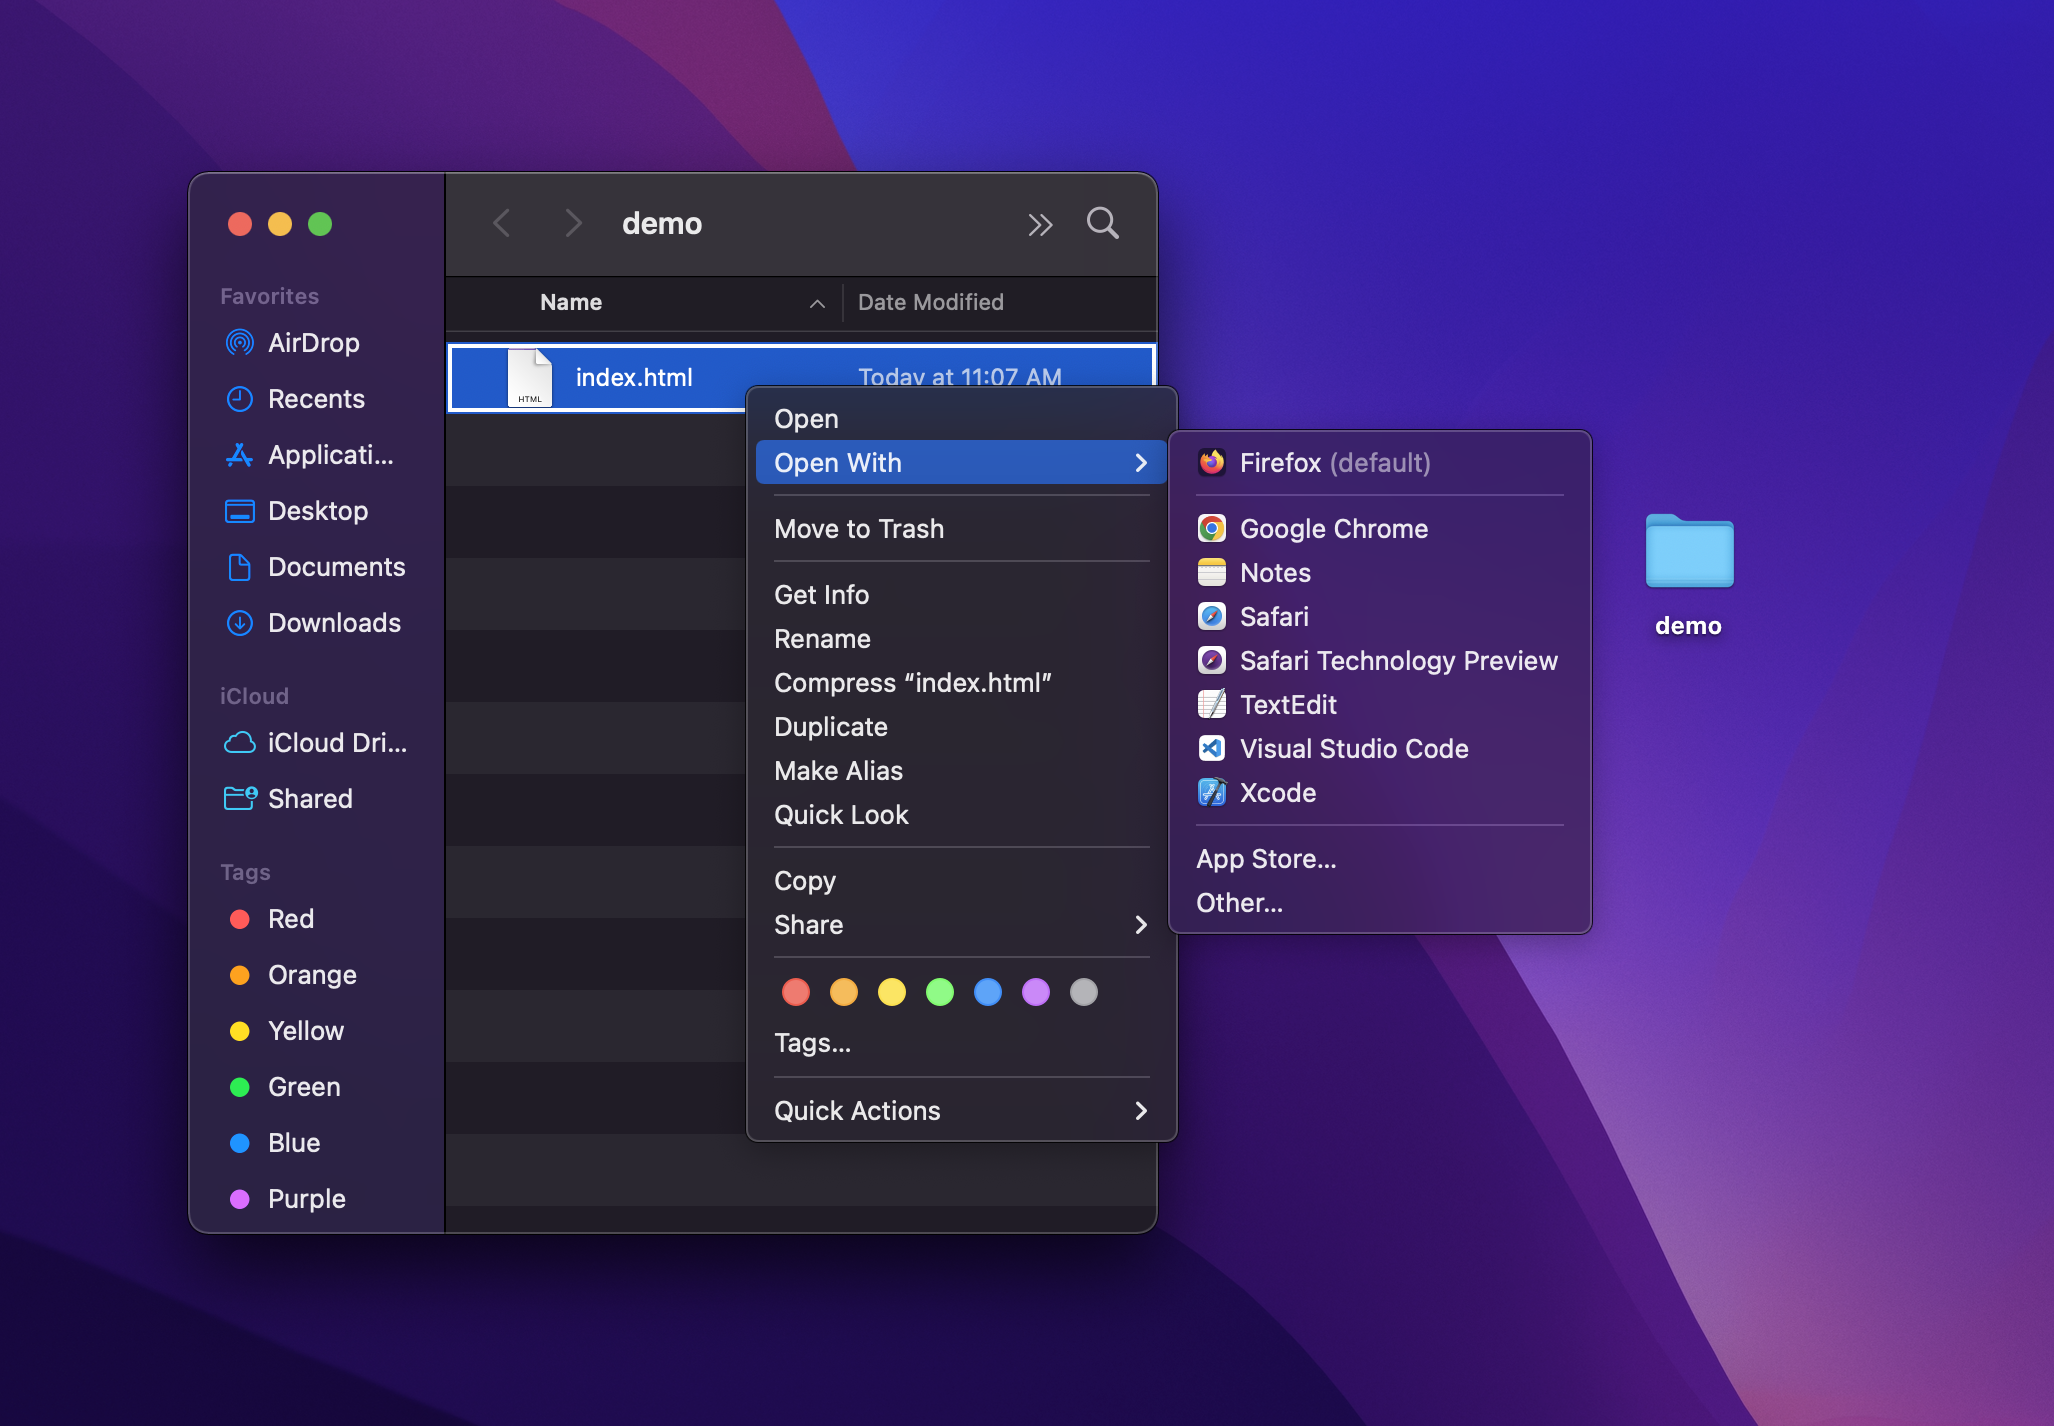This screenshot has height=1426, width=2054.
Task: Expand the Open With submenu arrow
Action: (1141, 462)
